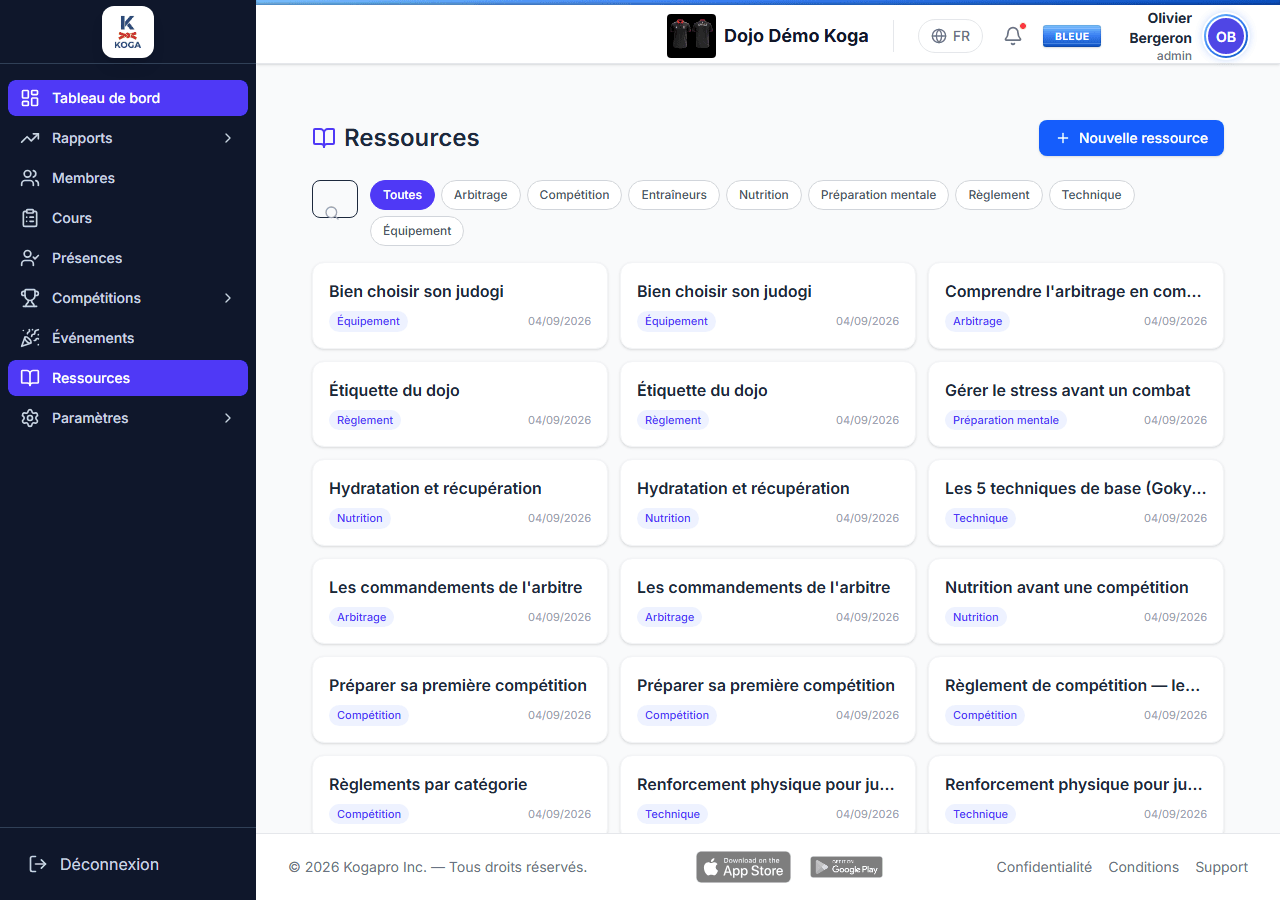Click the search magnifier box beside Toutes

click(335, 199)
